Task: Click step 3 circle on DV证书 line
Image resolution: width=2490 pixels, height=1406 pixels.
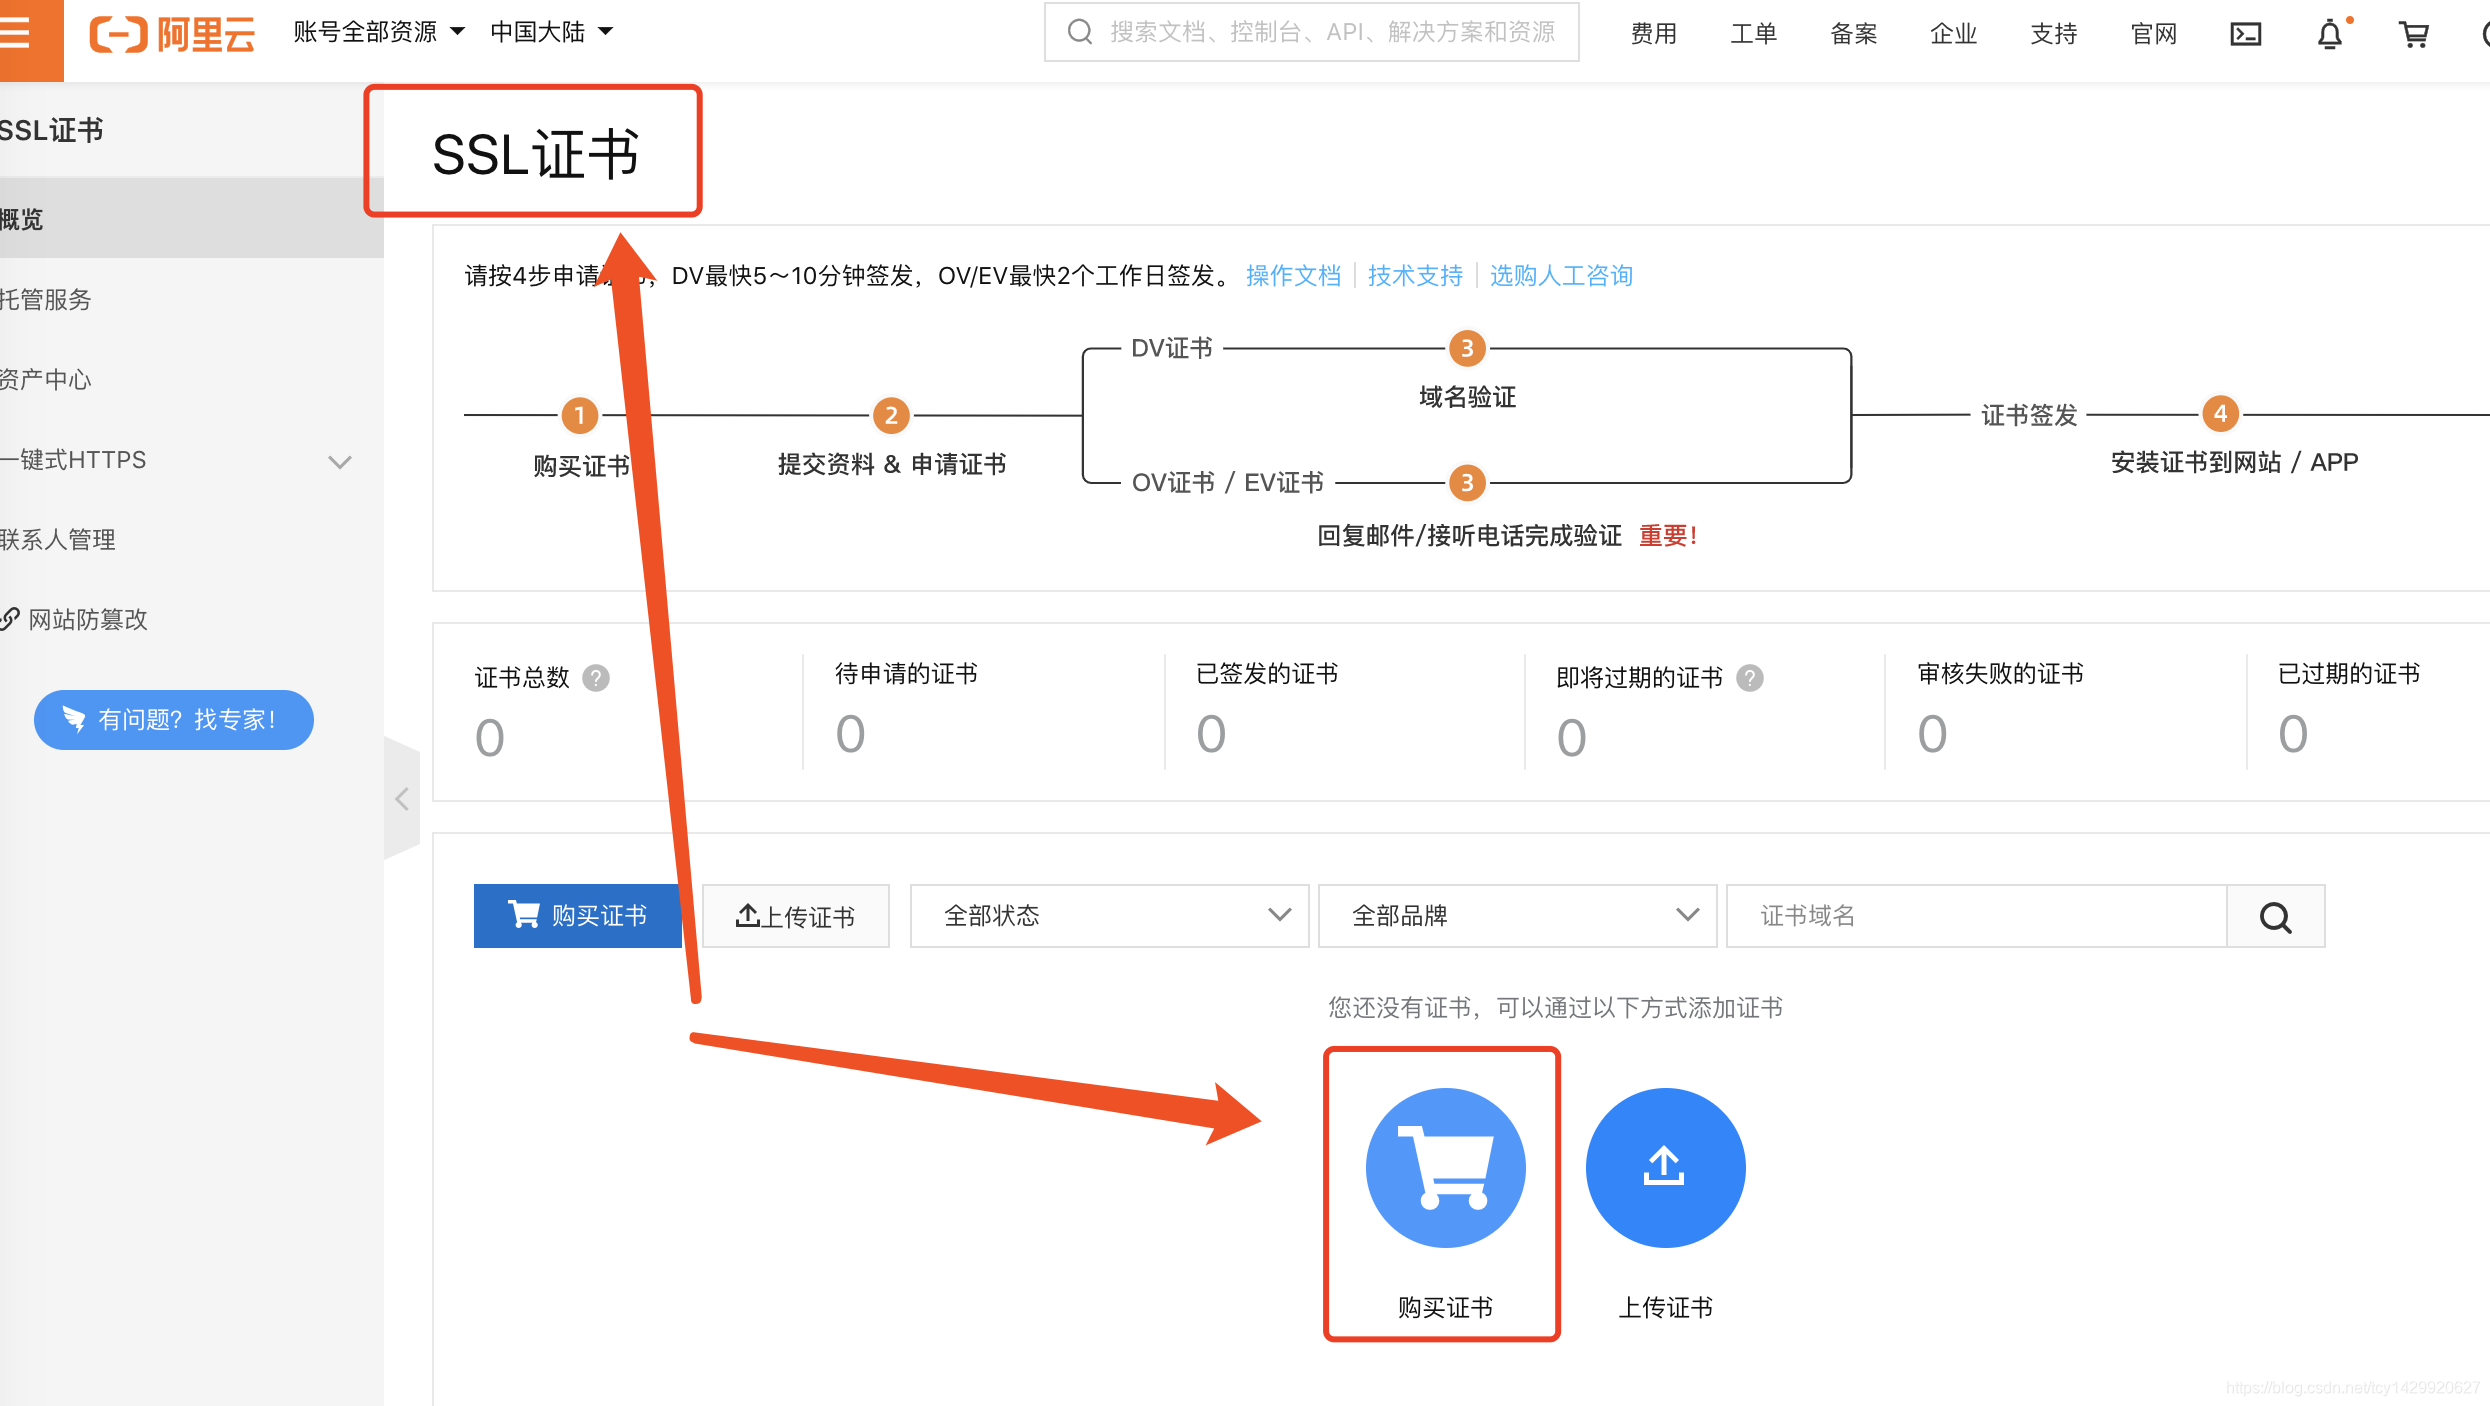Action: 1467,348
